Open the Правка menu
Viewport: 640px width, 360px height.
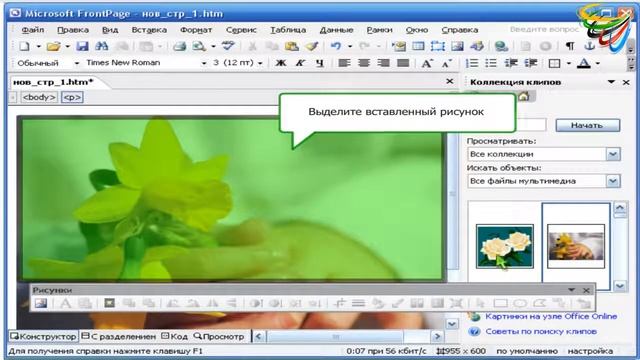click(73, 30)
